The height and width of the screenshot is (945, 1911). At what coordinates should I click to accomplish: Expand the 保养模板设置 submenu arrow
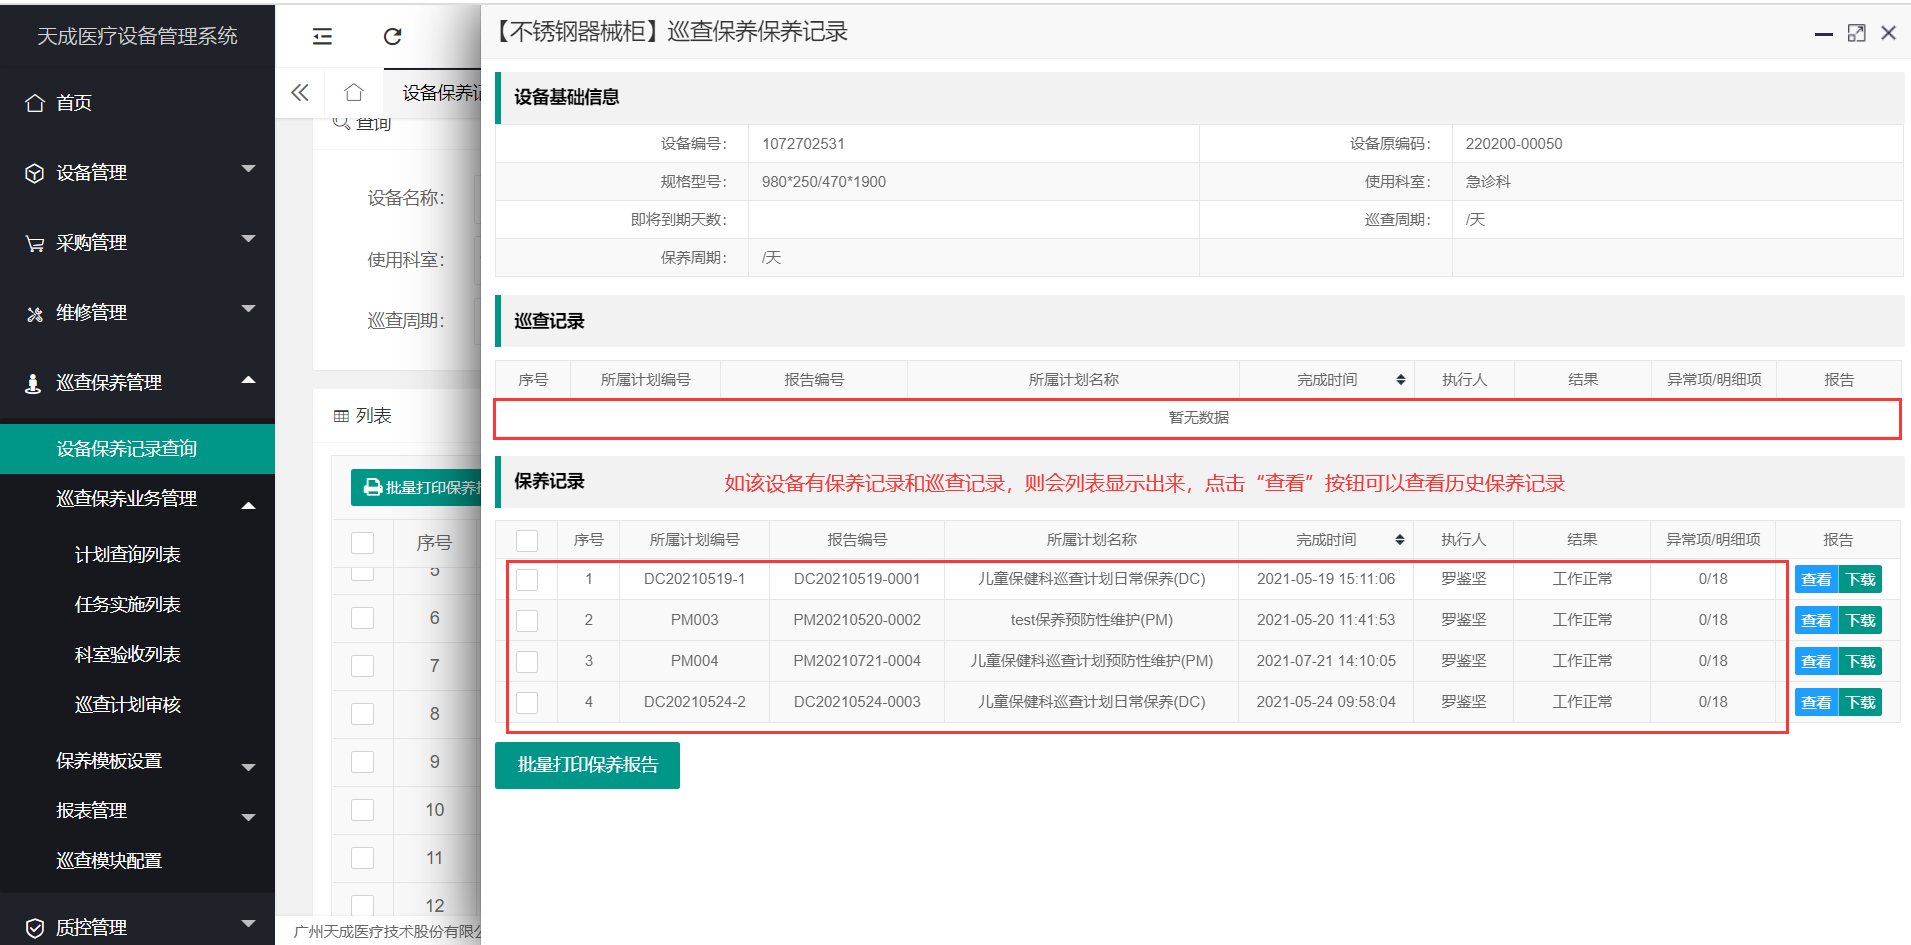249,768
